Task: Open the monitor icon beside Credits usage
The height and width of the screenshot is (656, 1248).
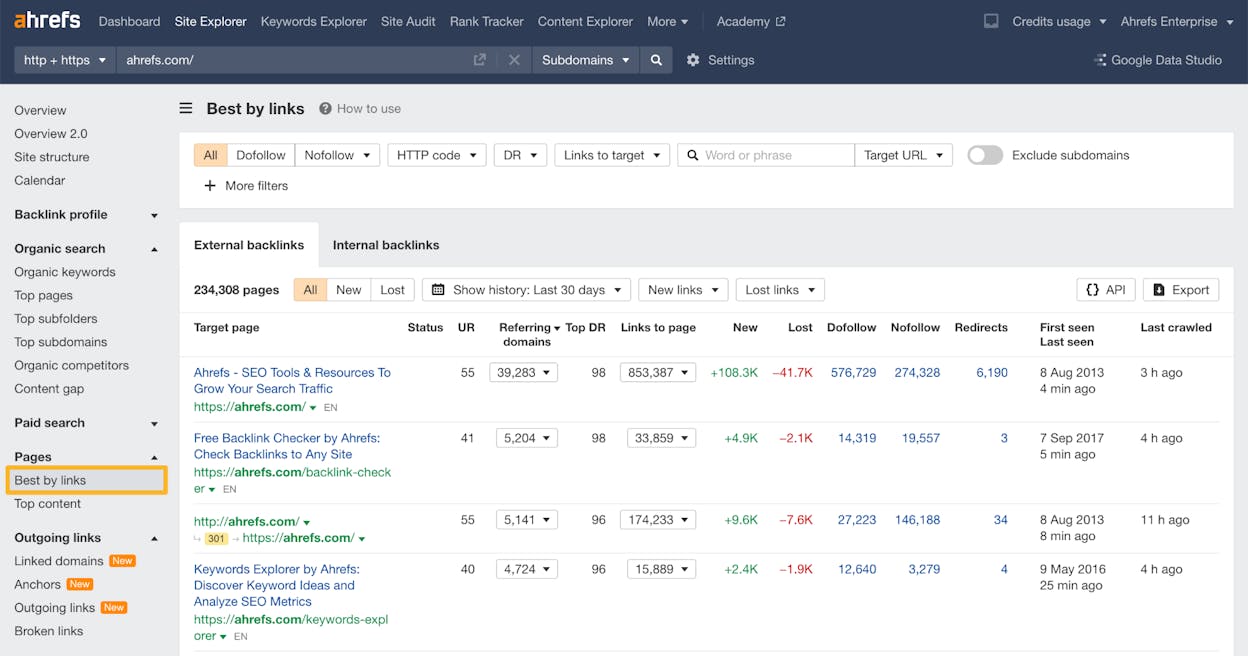Action: tap(991, 21)
